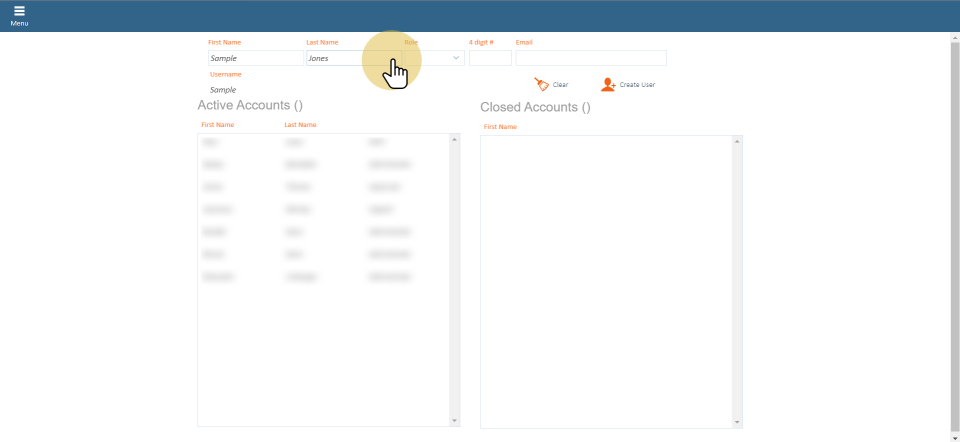Click the page scrollbar up arrow
Image resolution: width=960 pixels, height=442 pixels.
(x=954, y=38)
